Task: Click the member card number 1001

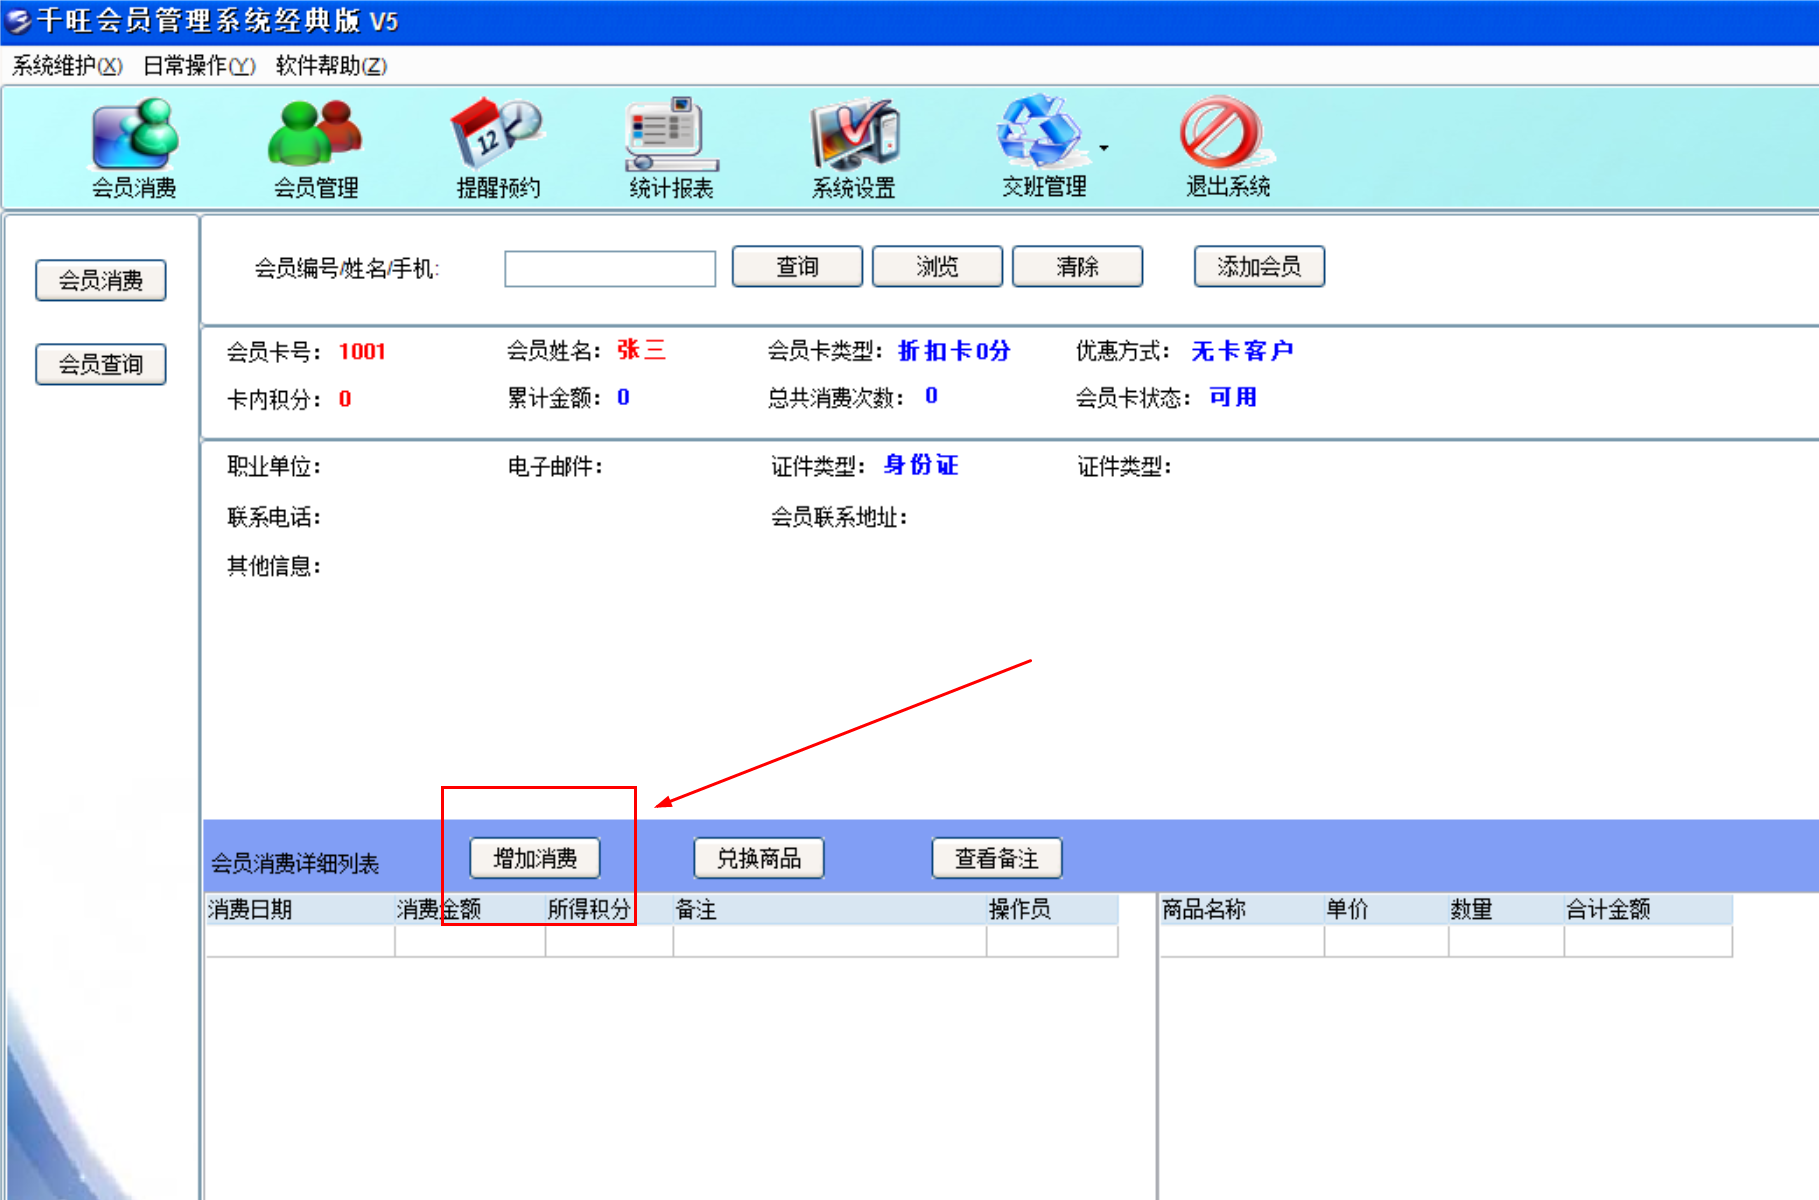Action: point(362,352)
